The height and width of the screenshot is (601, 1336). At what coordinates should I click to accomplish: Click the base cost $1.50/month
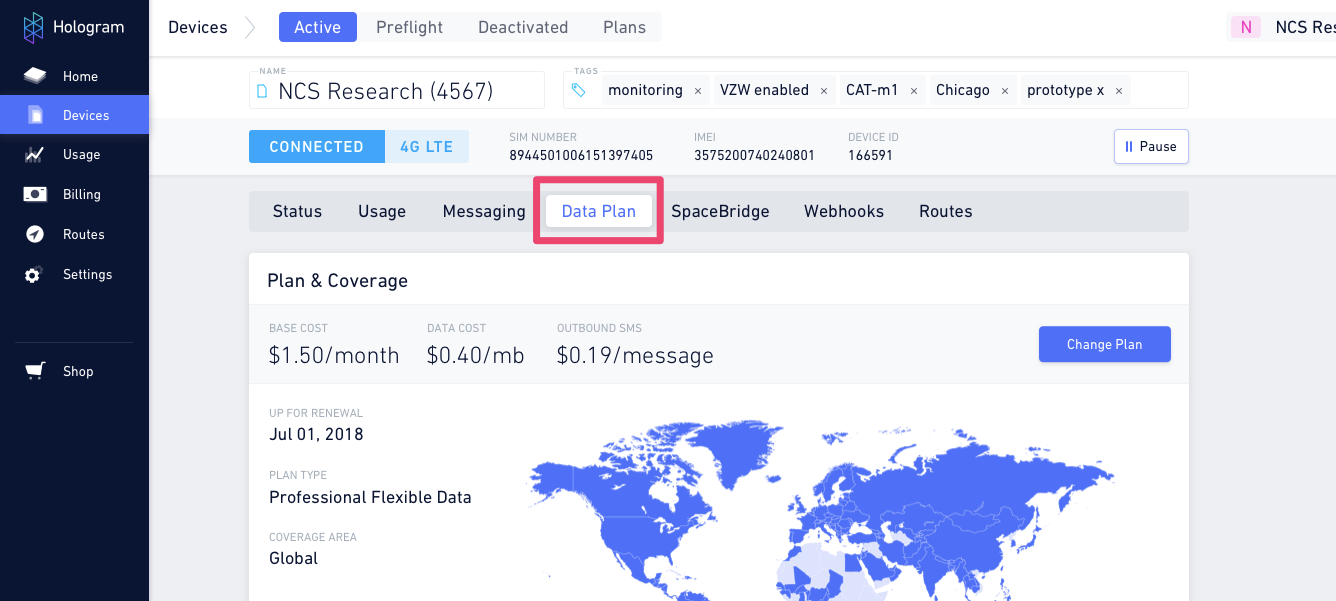click(x=334, y=355)
